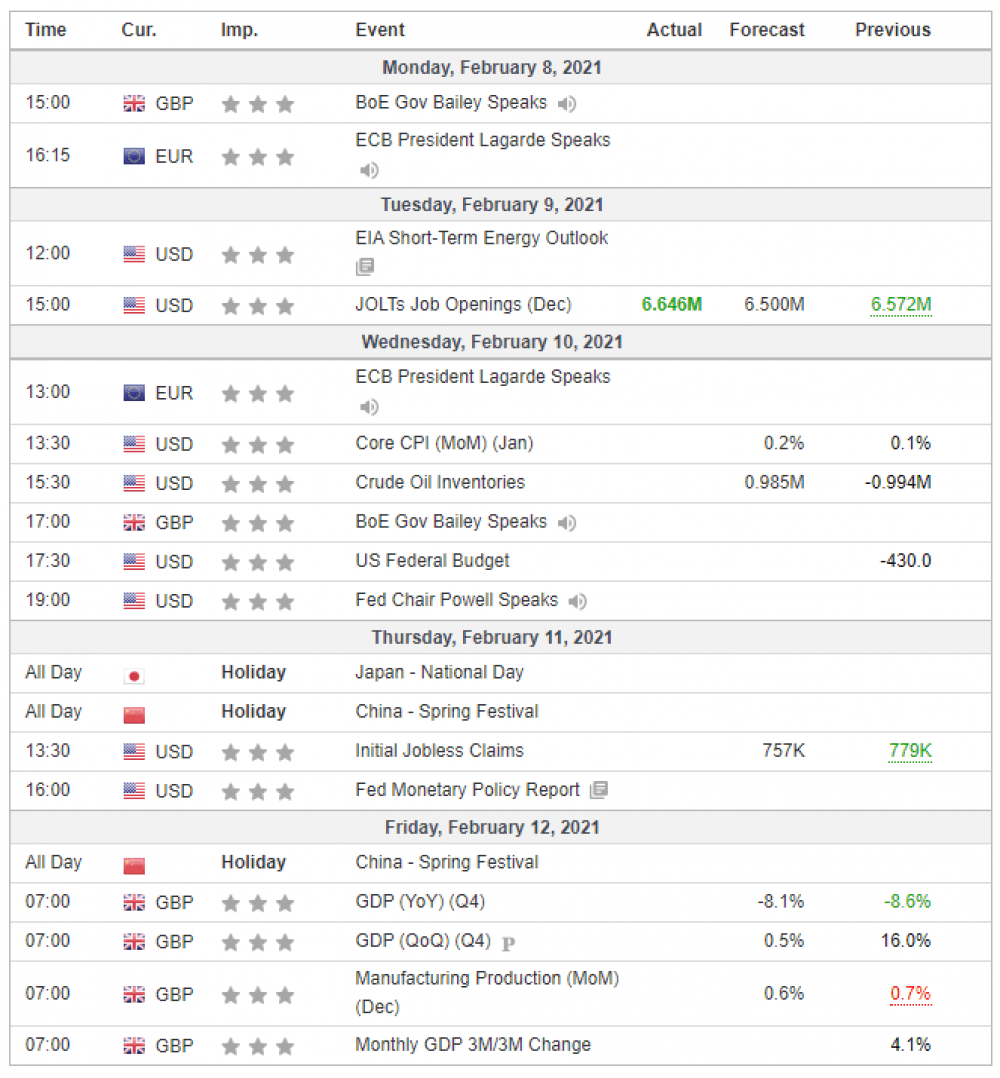Click the Monday, February 8, 2021 date header
The height and width of the screenshot is (1078, 1000).
[492, 68]
